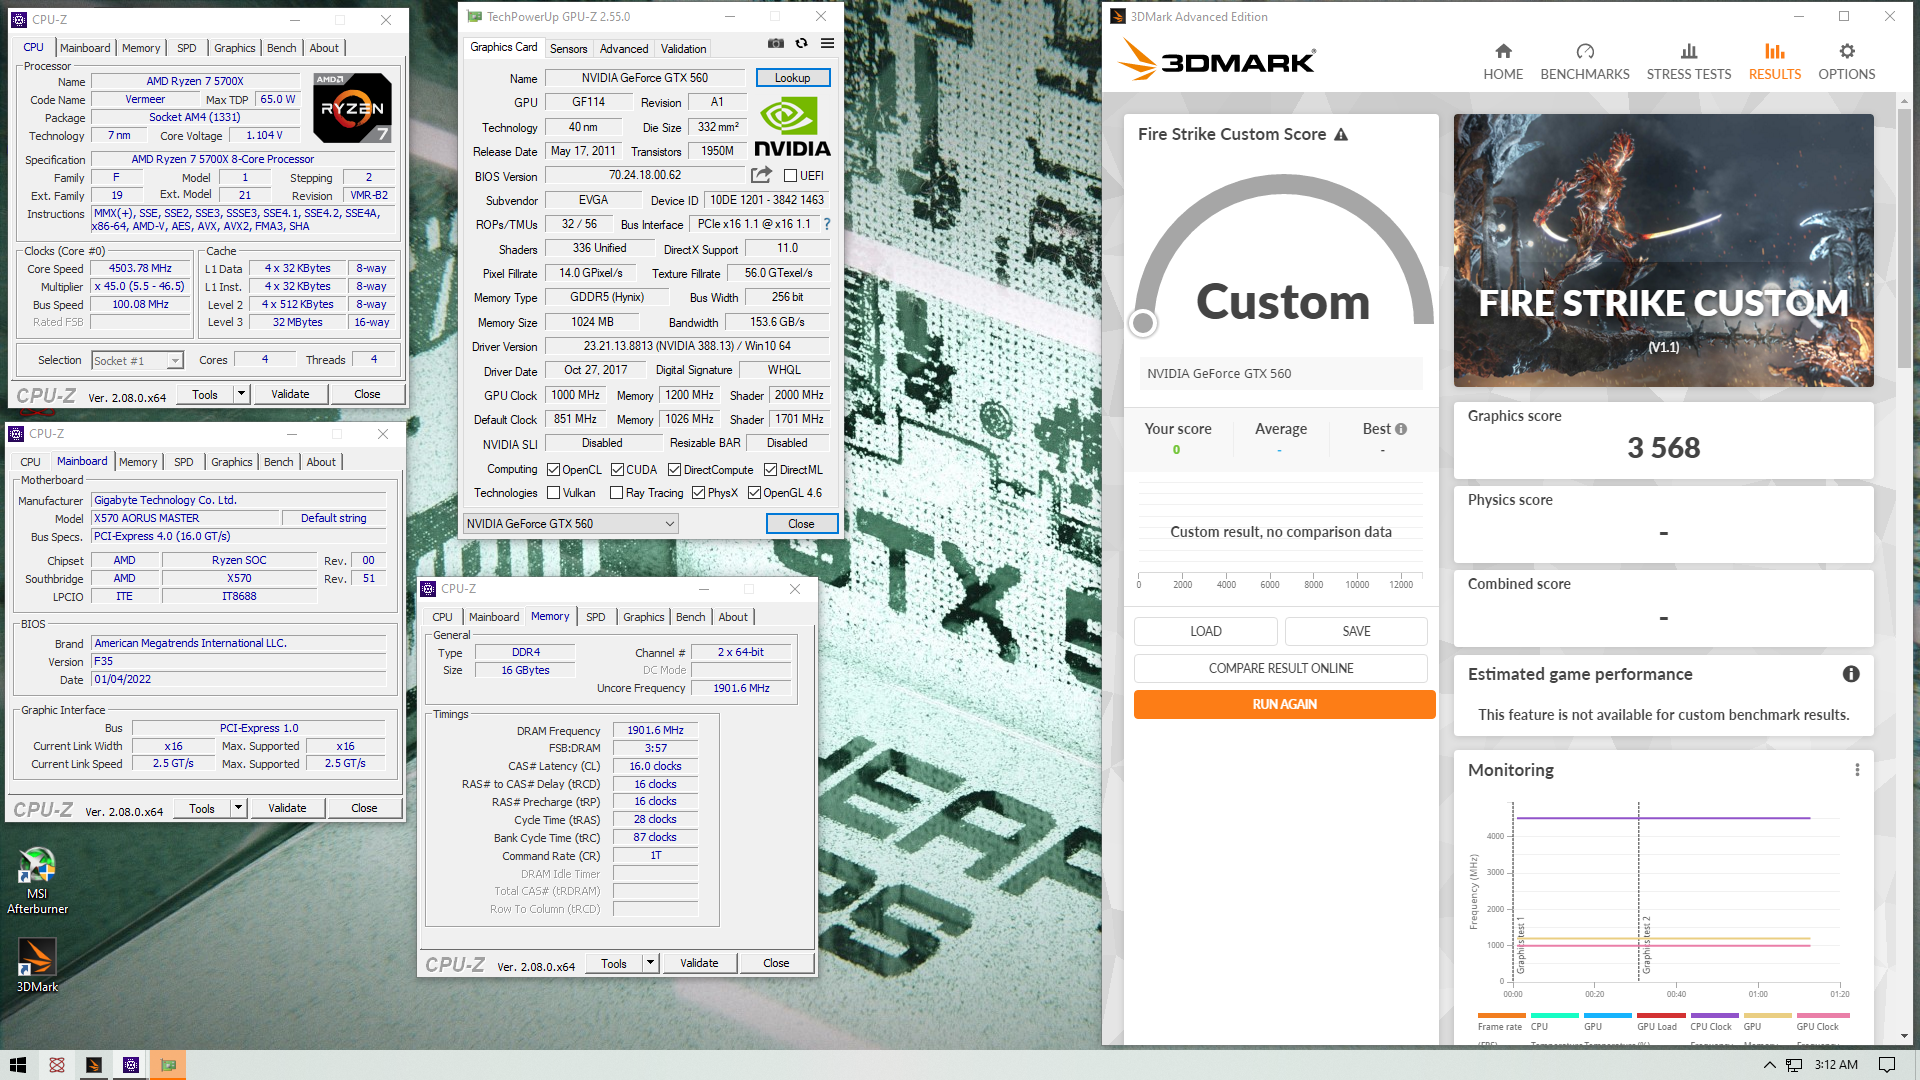Viewport: 1920px width, 1080px height.
Task: Click the Bus Interface question mark in GPU-Z
Action: (827, 224)
